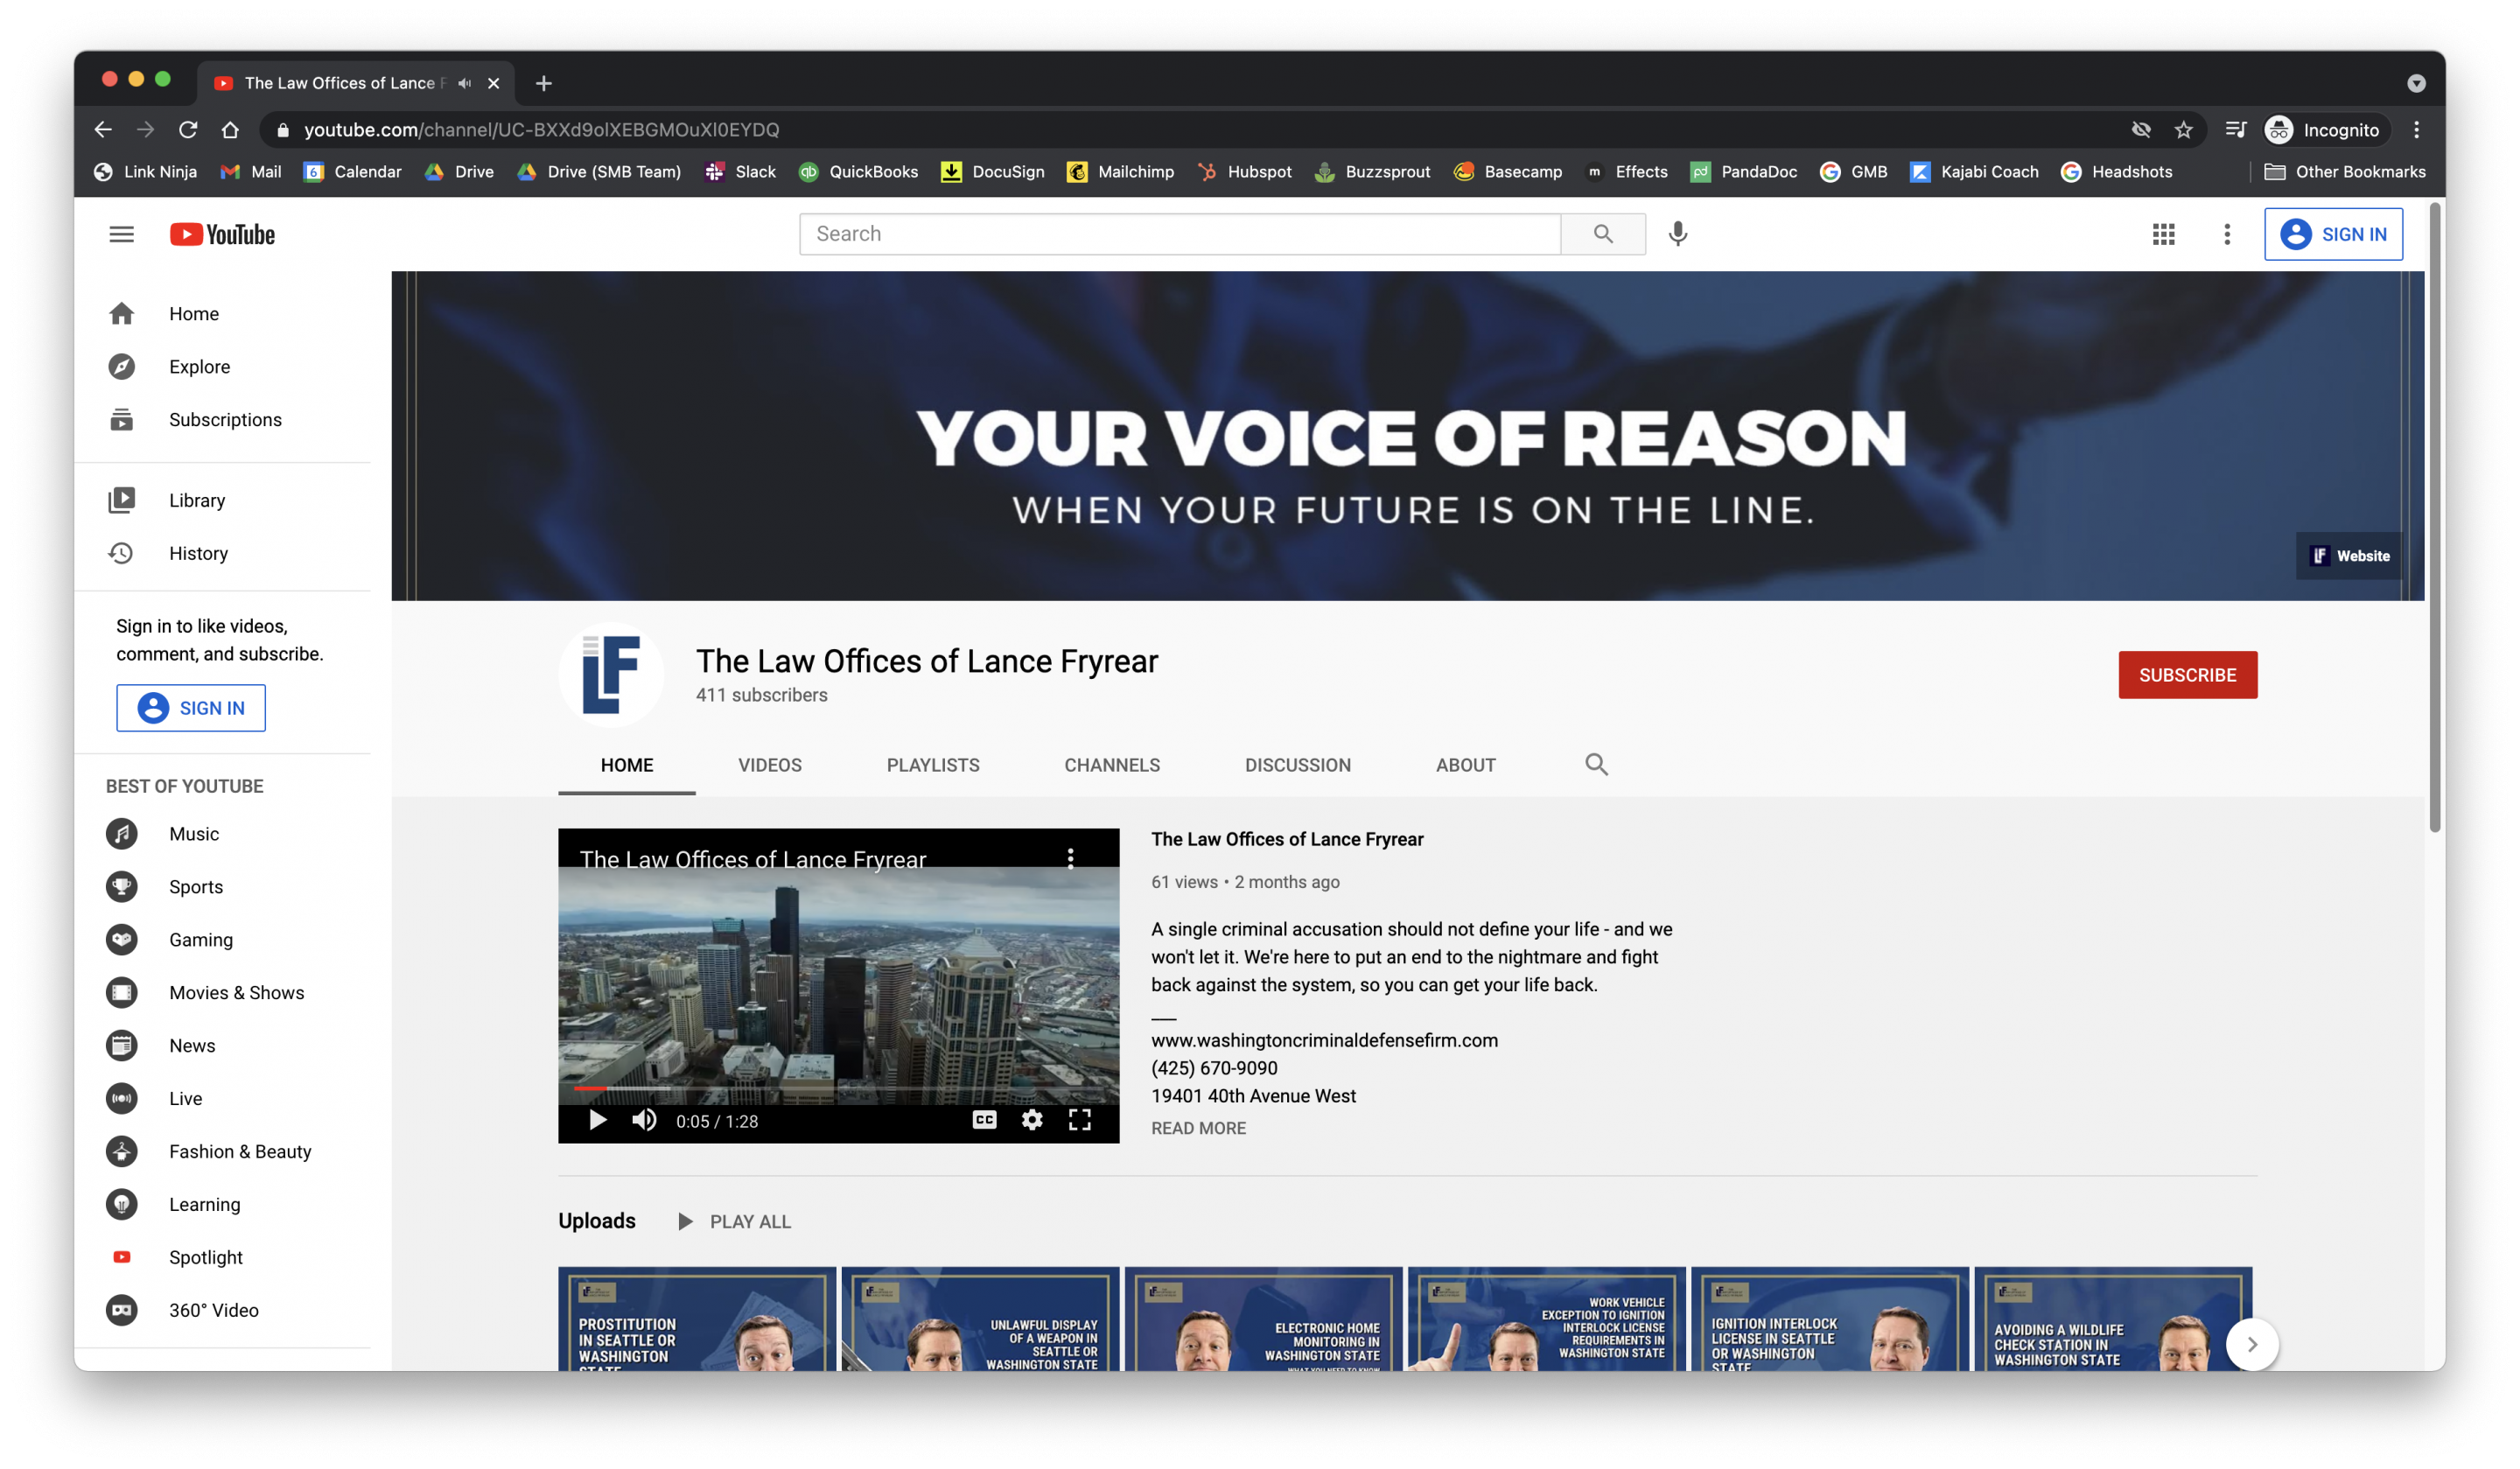Search within the channel using magnifier
Image resolution: width=2520 pixels, height=1469 pixels.
click(1596, 765)
